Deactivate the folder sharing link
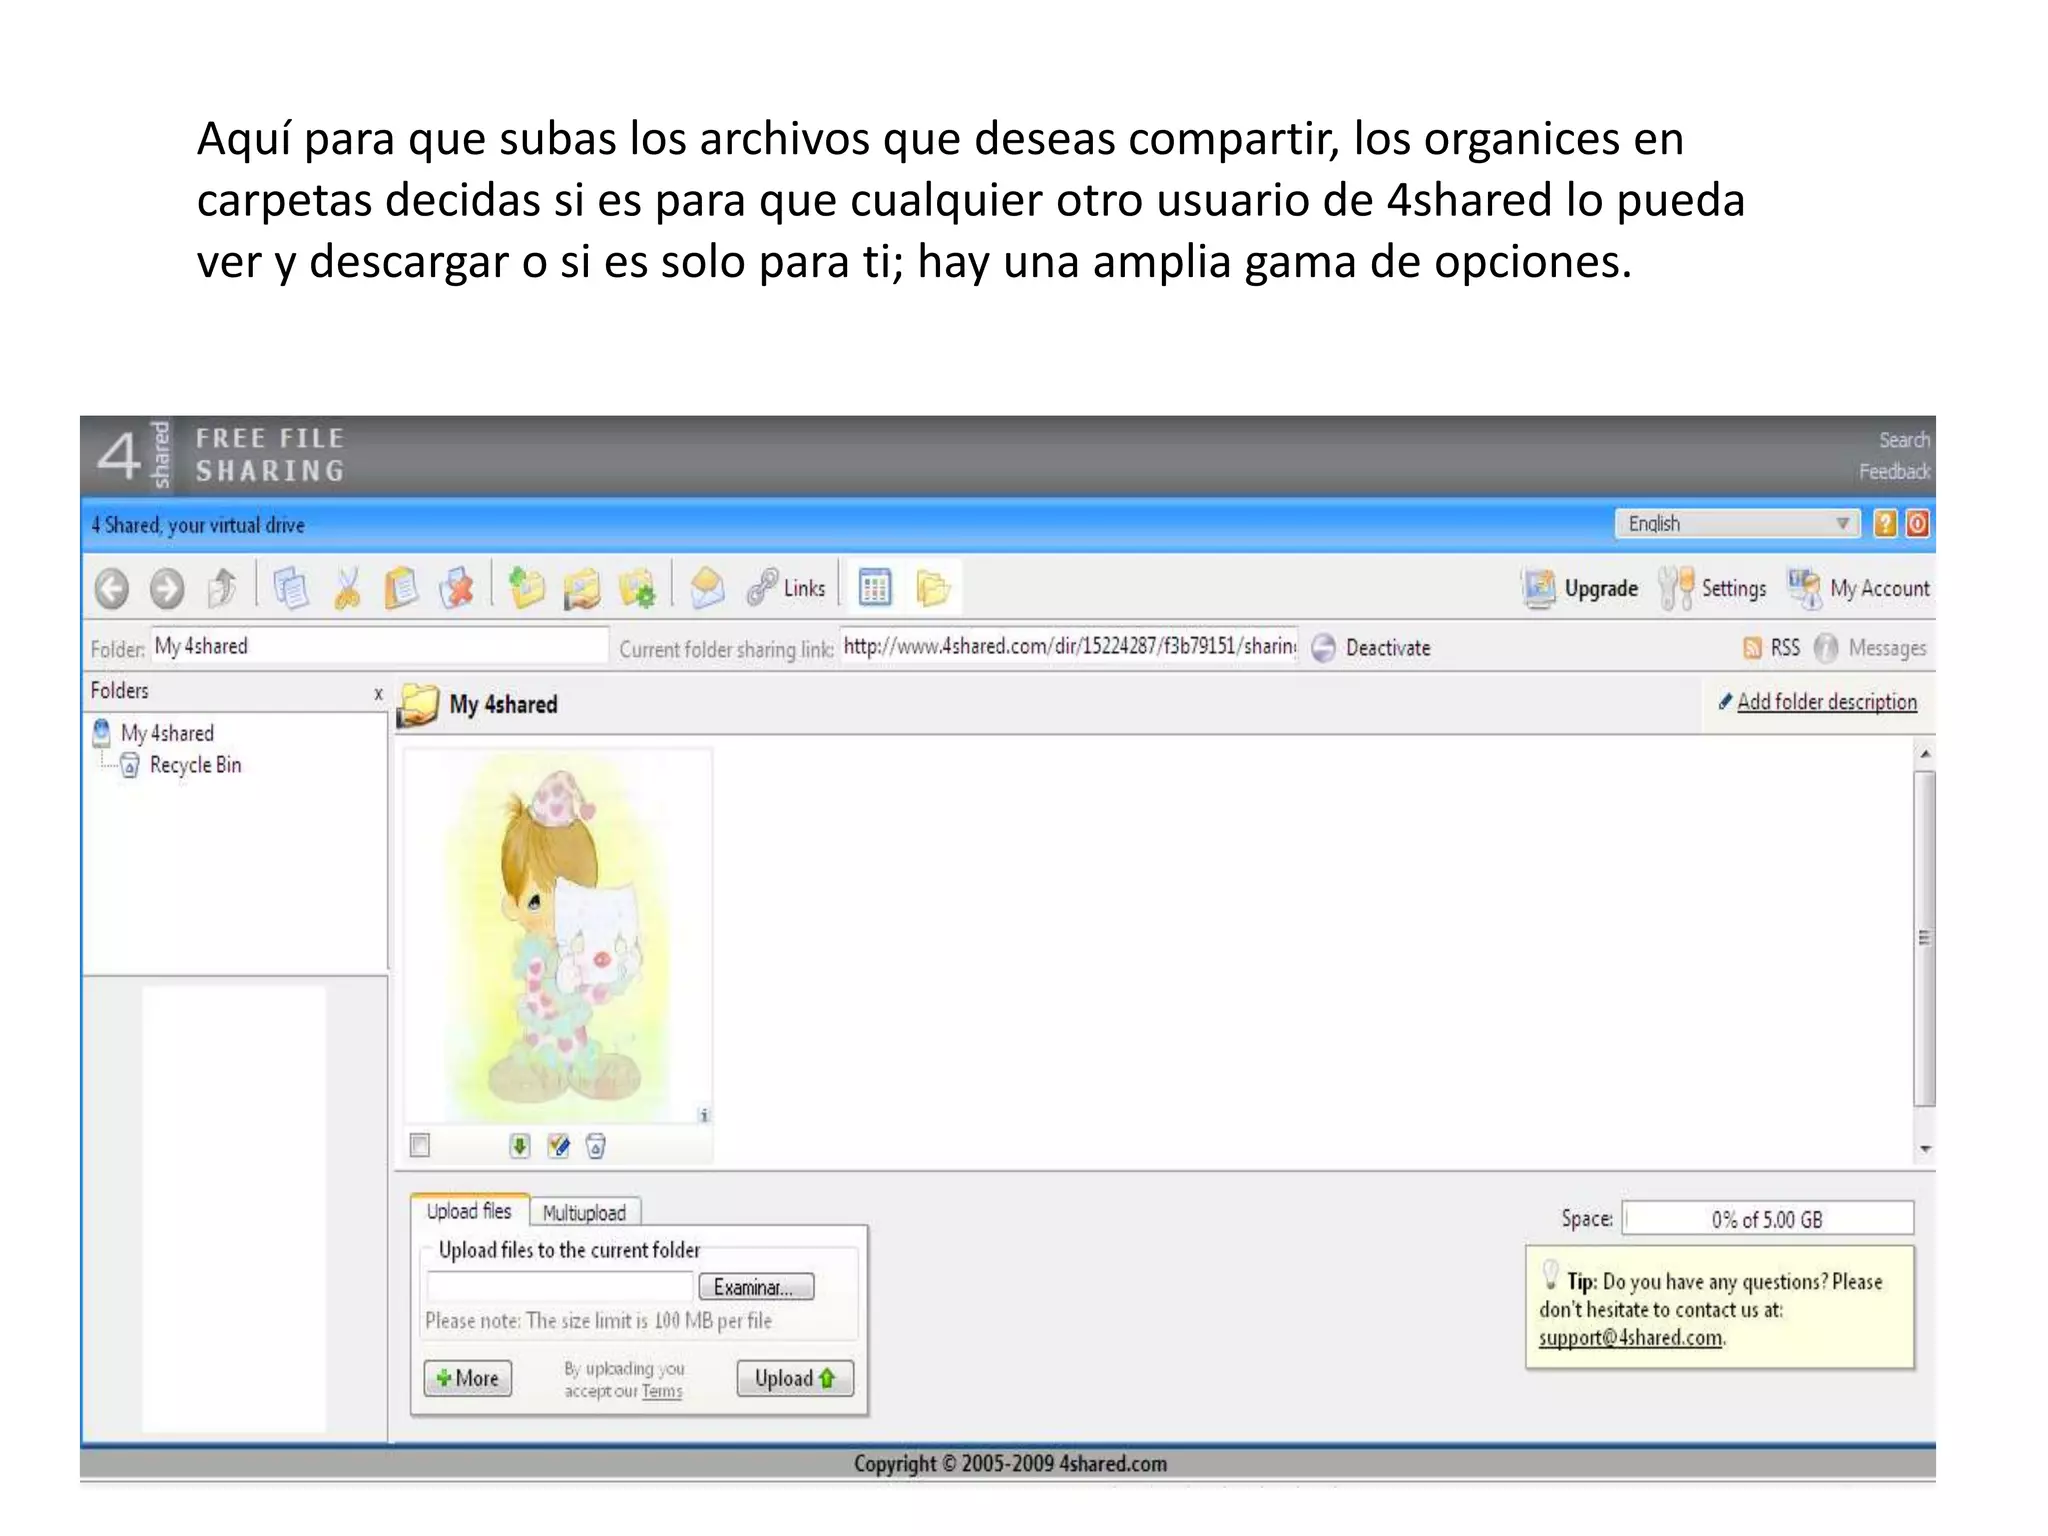 point(1371,648)
